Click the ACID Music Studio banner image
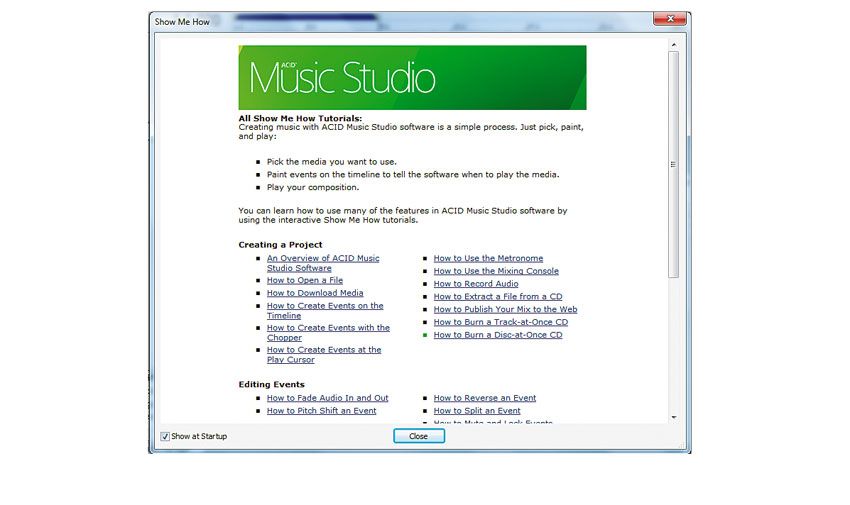850x505 pixels. point(412,77)
